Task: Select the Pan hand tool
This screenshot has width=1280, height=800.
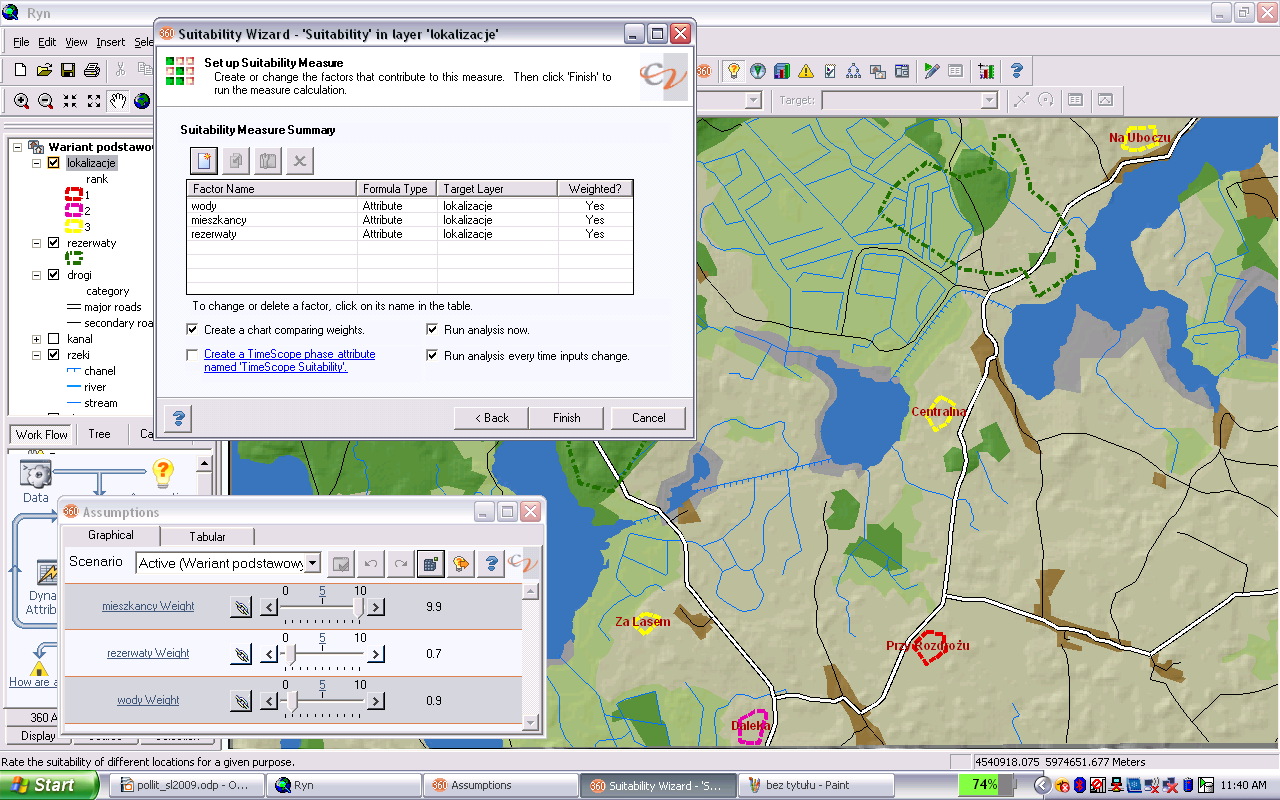Action: (x=118, y=101)
